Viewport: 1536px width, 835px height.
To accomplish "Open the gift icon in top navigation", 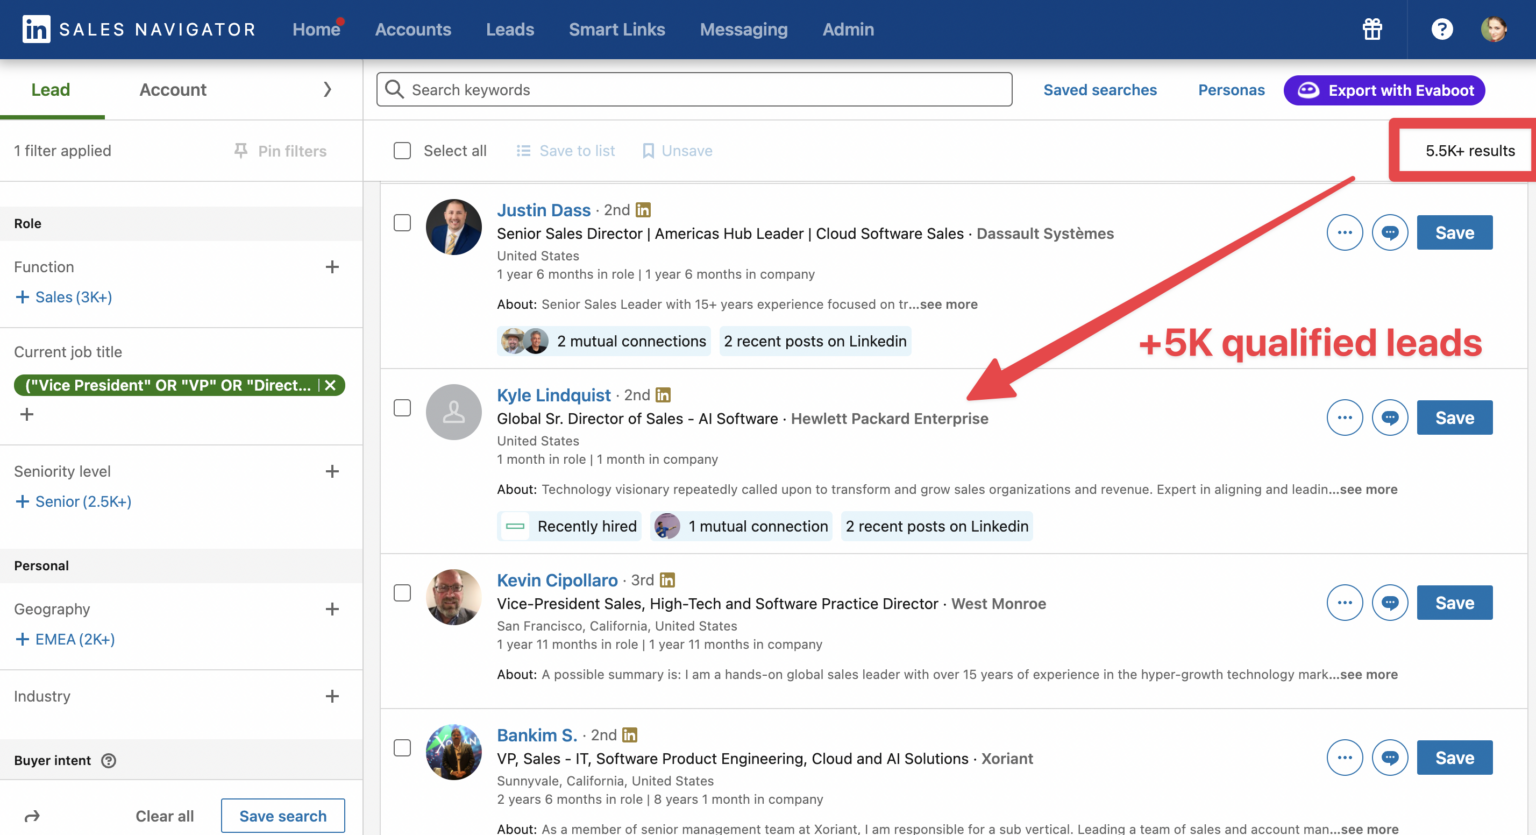I will pyautogui.click(x=1371, y=29).
